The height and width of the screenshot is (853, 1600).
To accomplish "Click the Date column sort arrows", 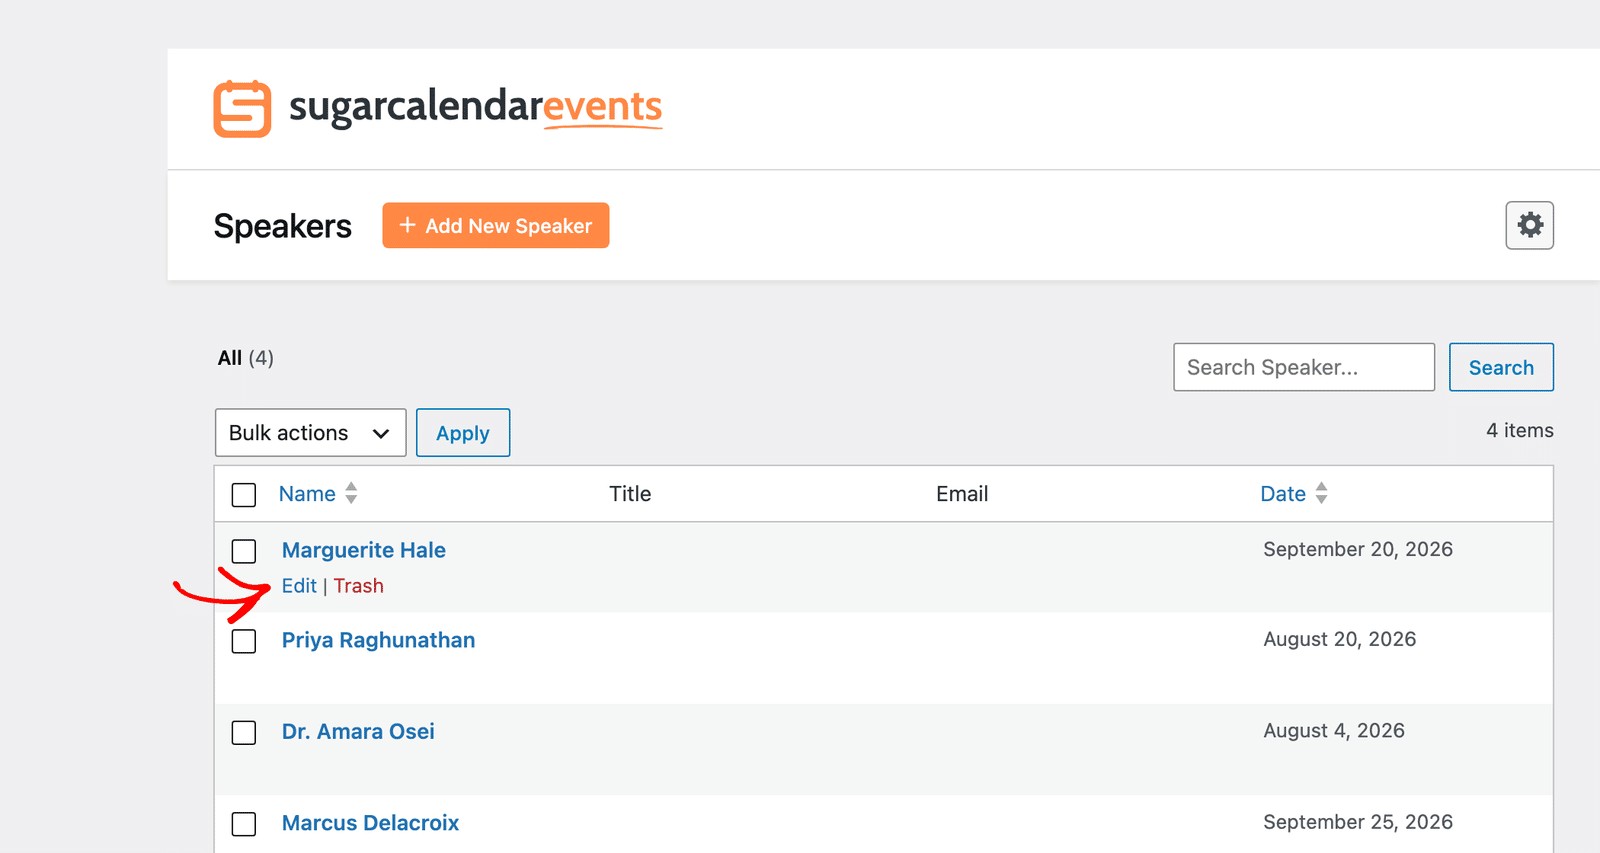I will [x=1321, y=493].
